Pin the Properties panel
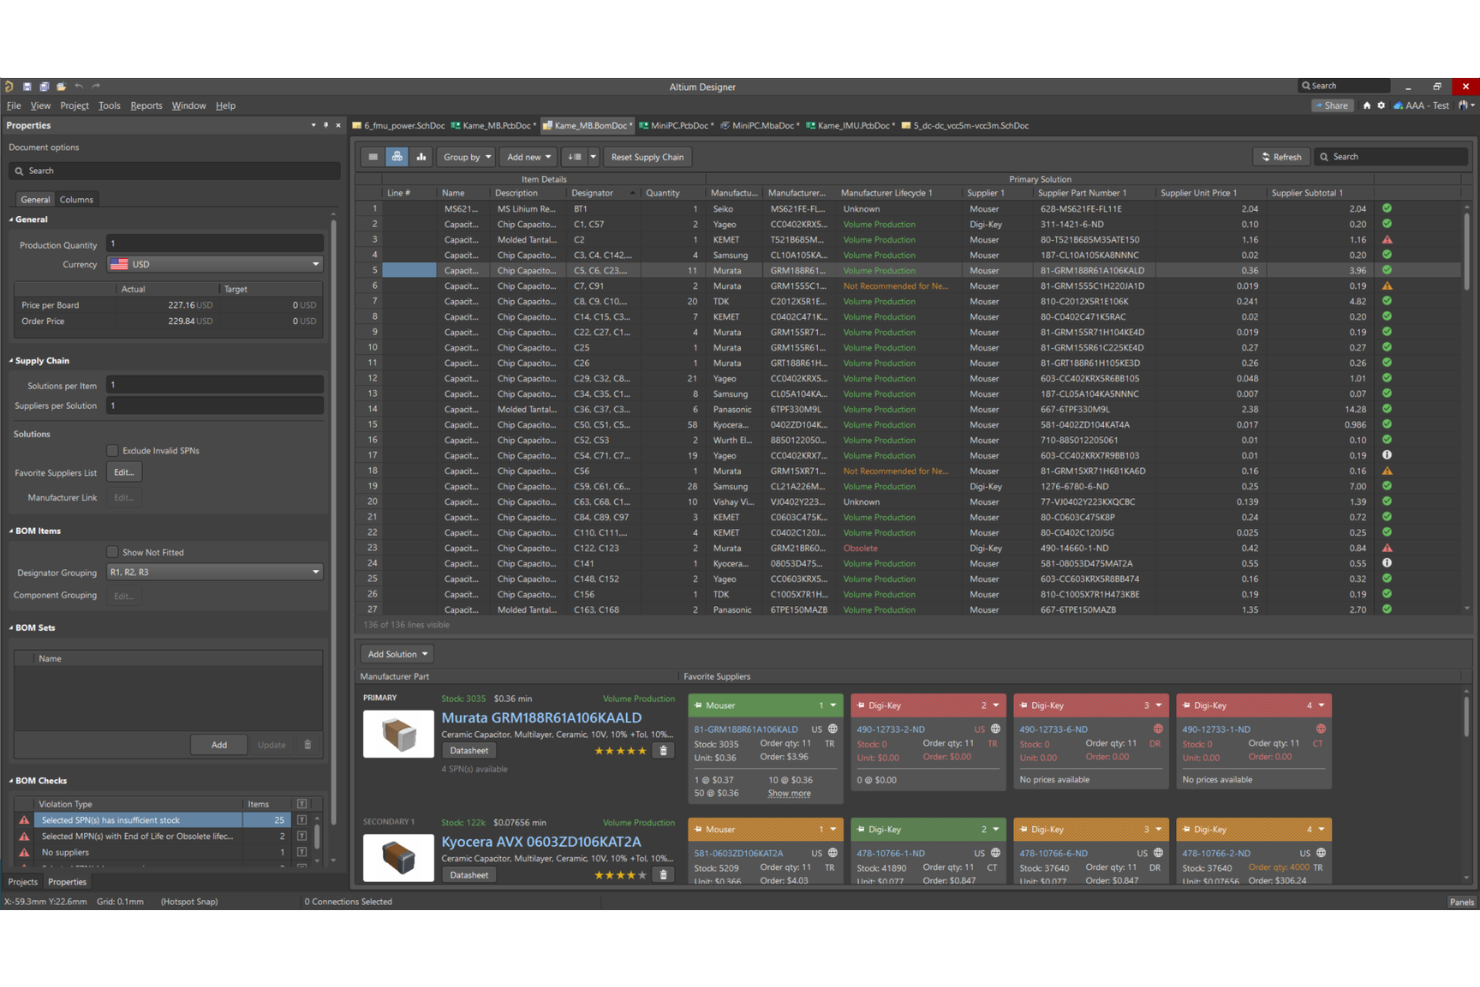 326,125
